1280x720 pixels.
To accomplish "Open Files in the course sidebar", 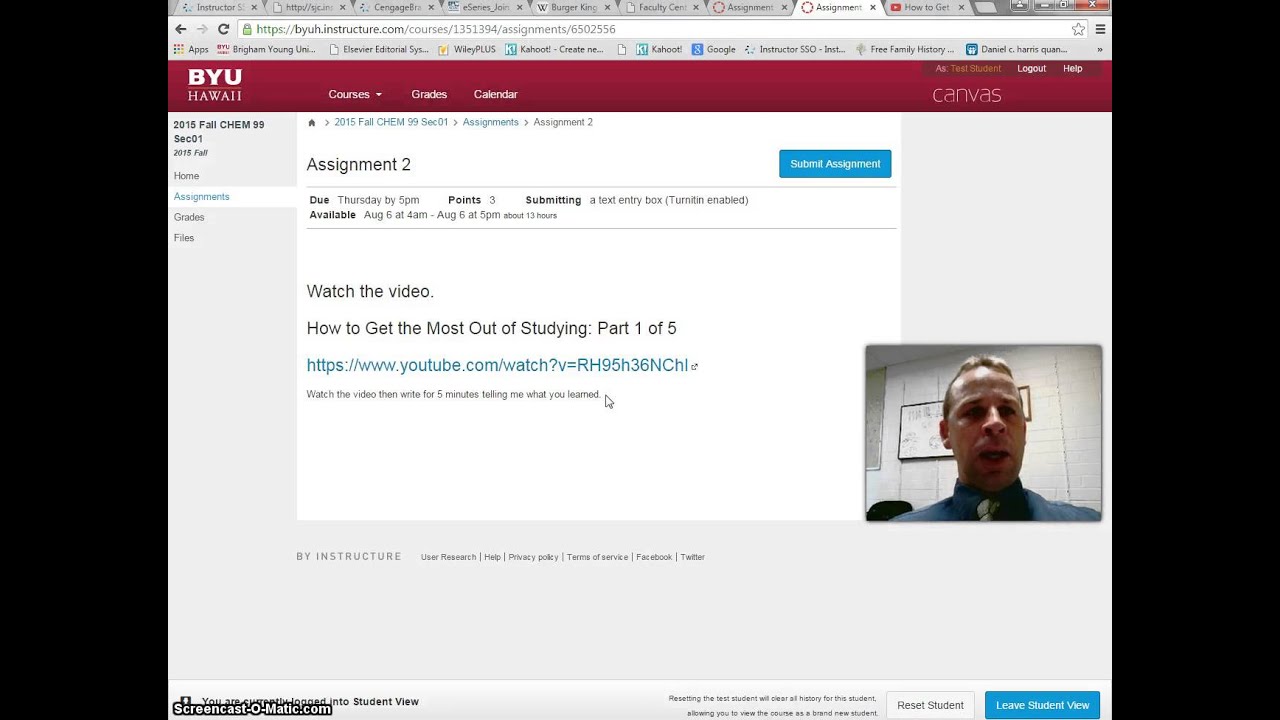I will point(184,238).
